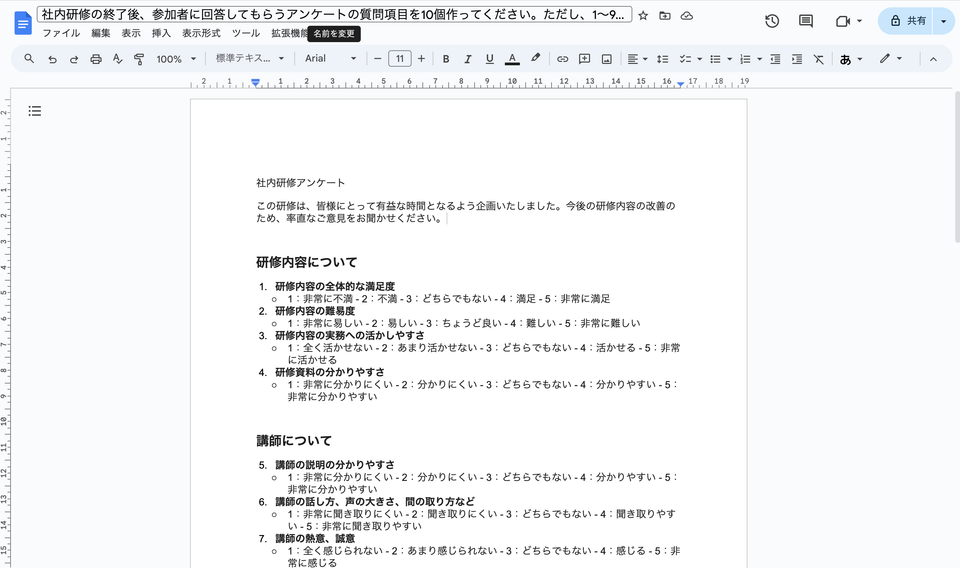Open the 挿入 menu
The image size is (960, 568).
[x=161, y=33]
